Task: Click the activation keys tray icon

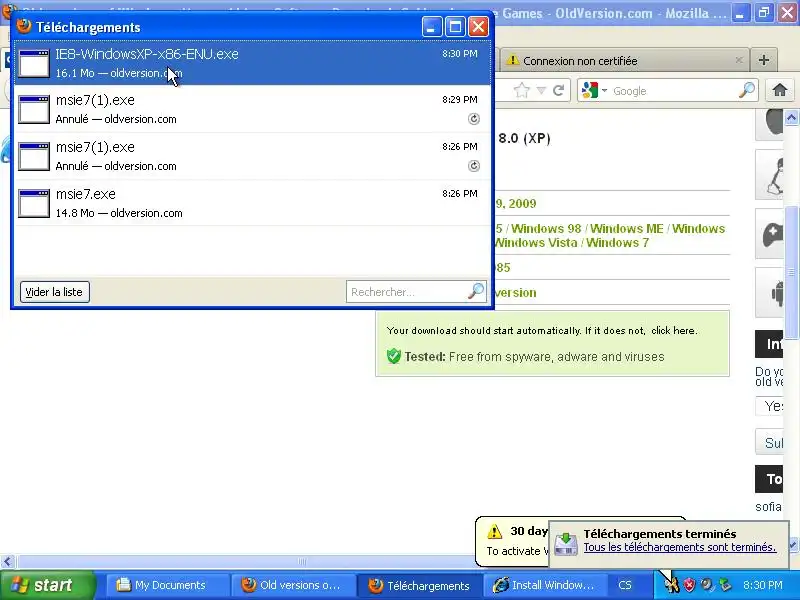Action: (671, 585)
